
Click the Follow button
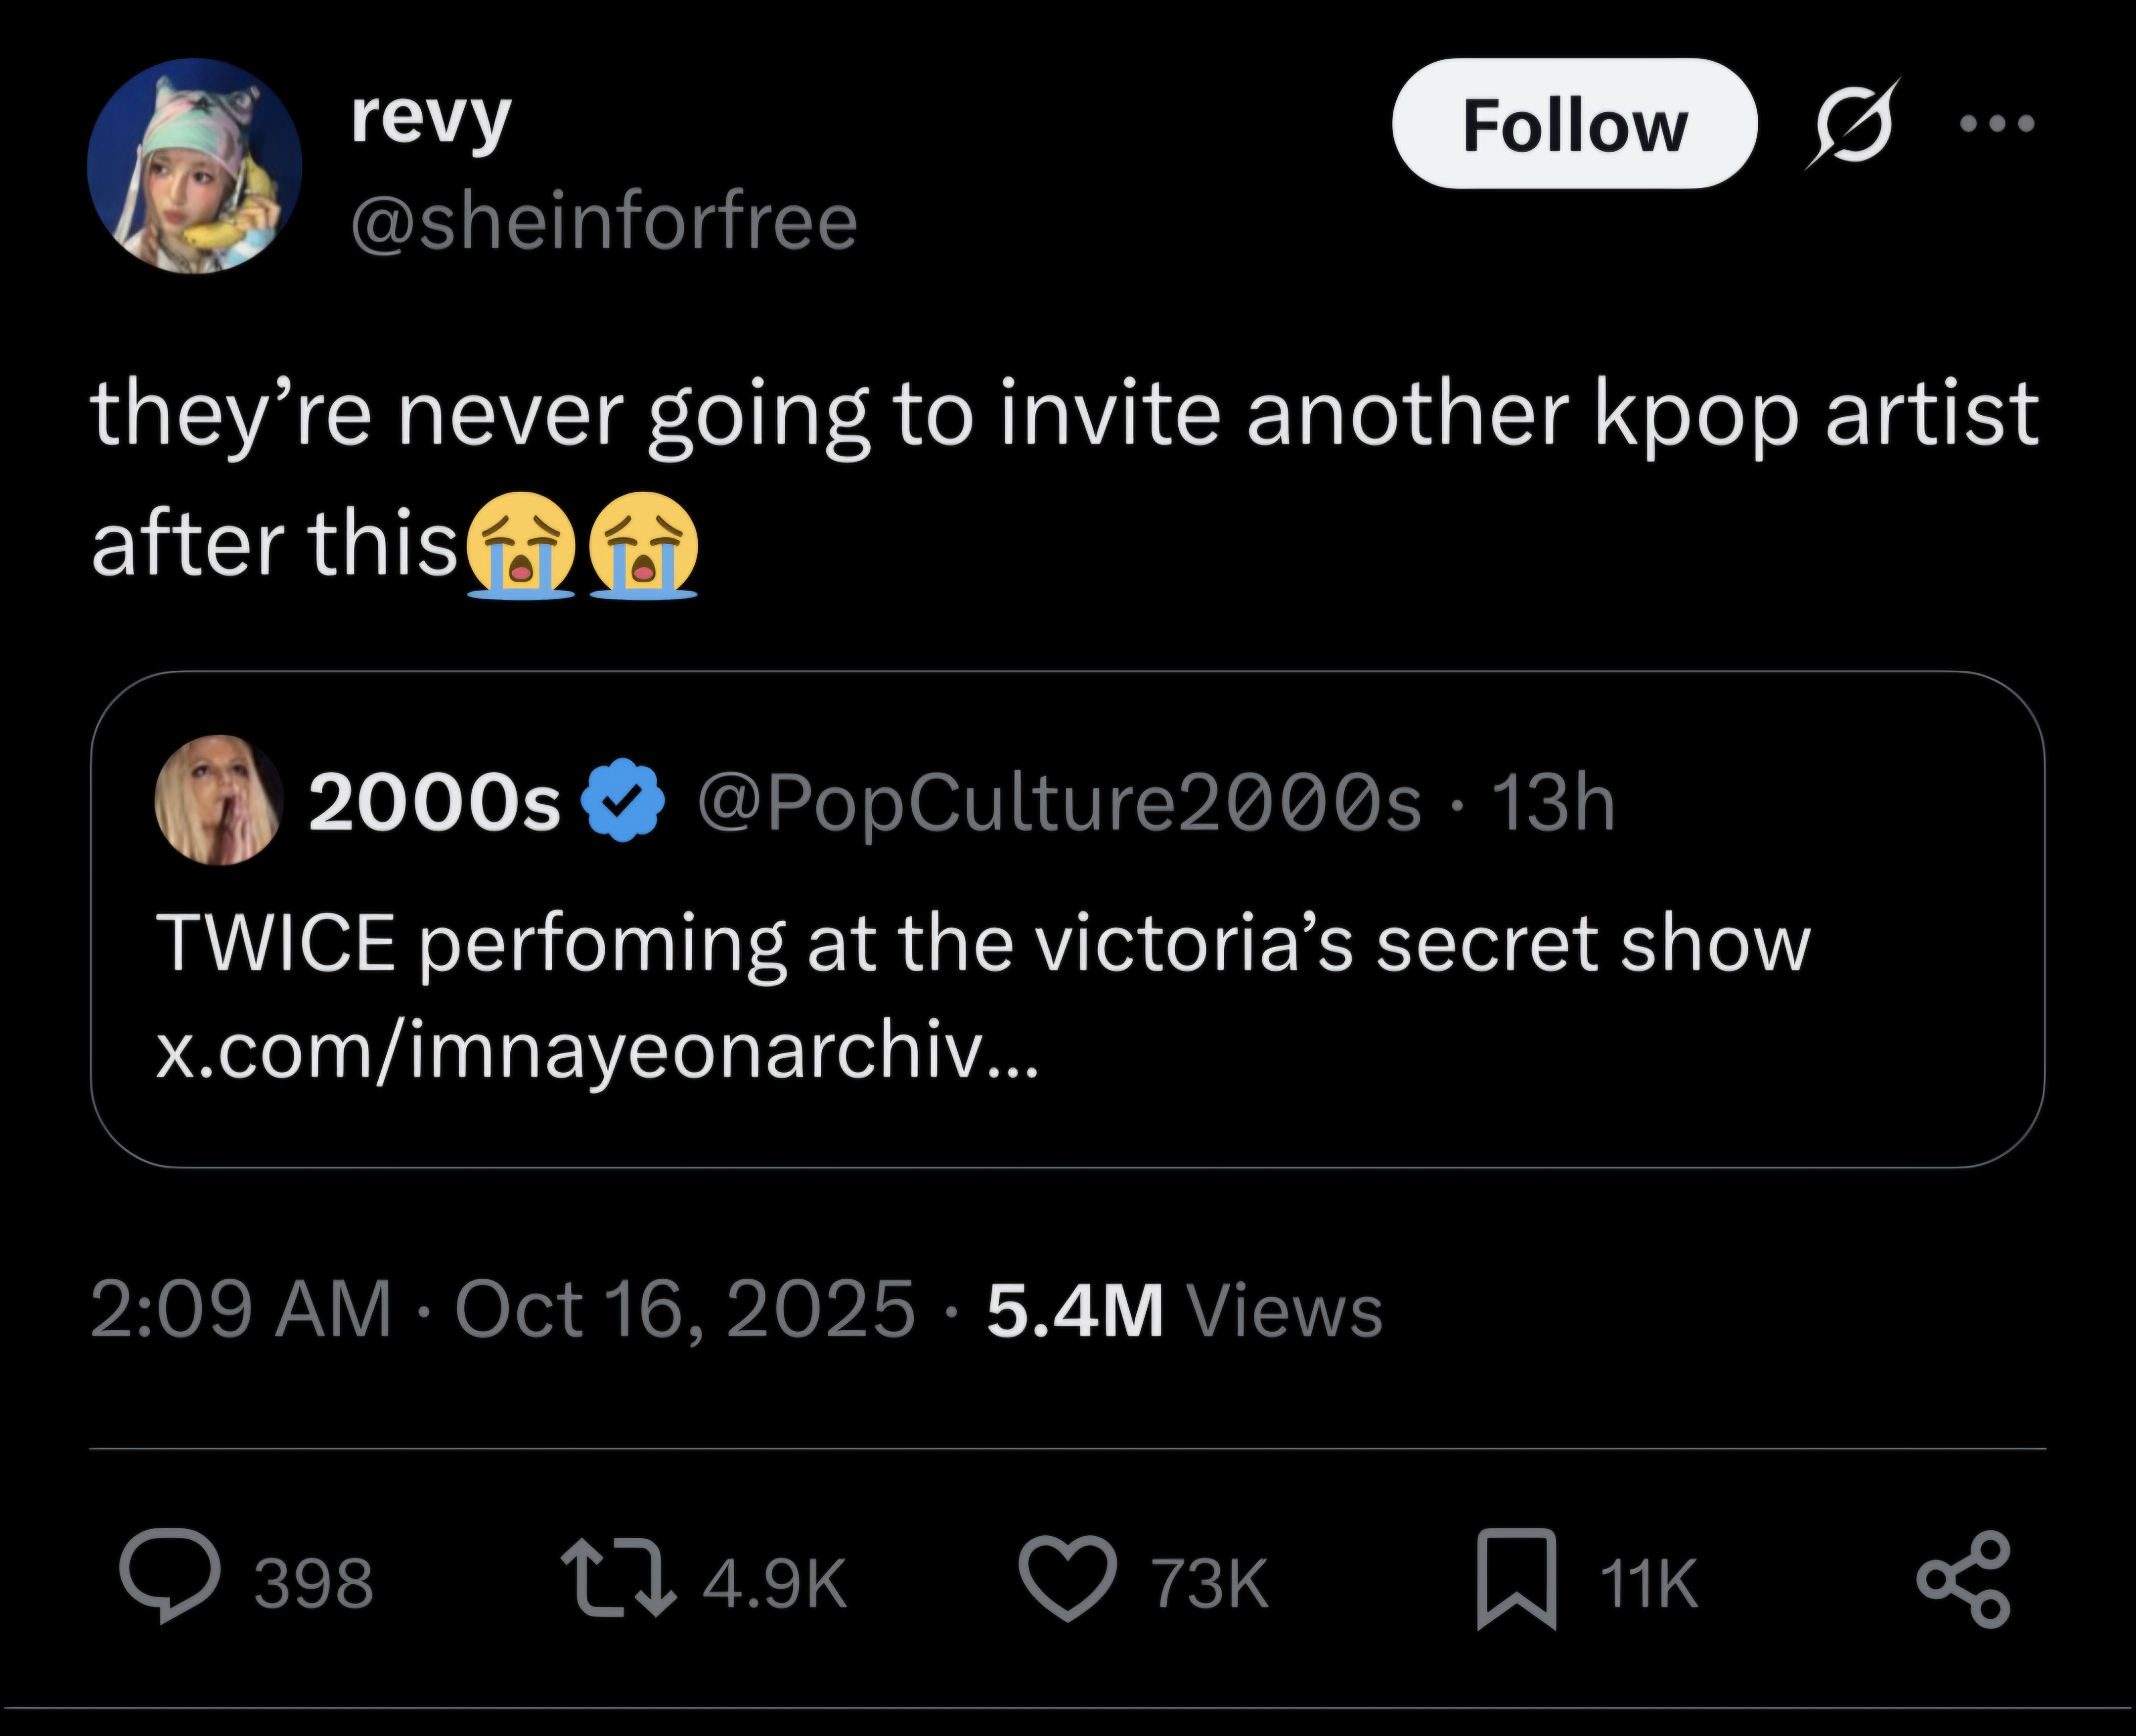point(1574,124)
